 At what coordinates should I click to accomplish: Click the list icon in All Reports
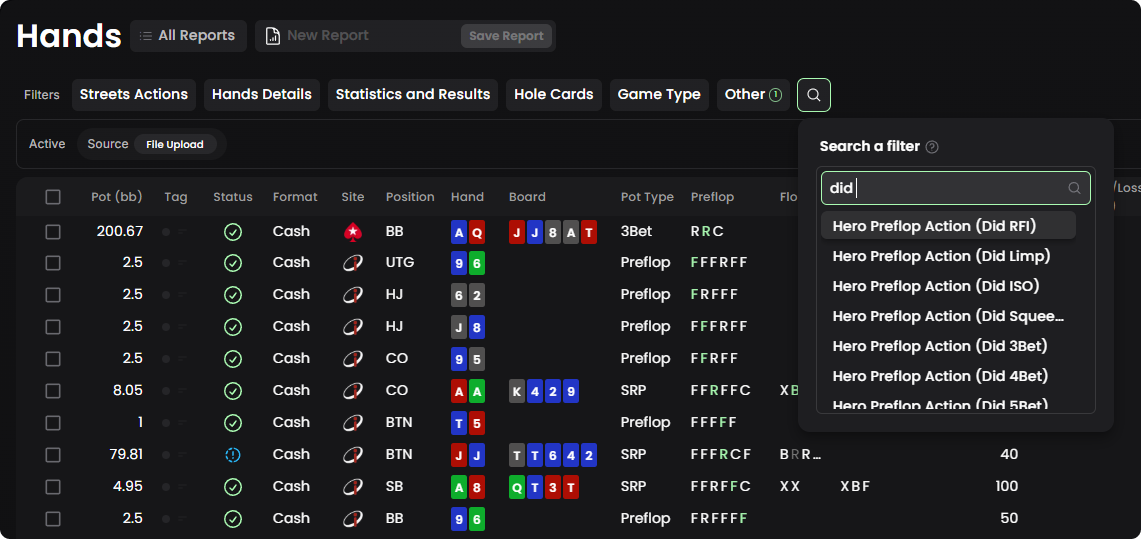pyautogui.click(x=146, y=36)
